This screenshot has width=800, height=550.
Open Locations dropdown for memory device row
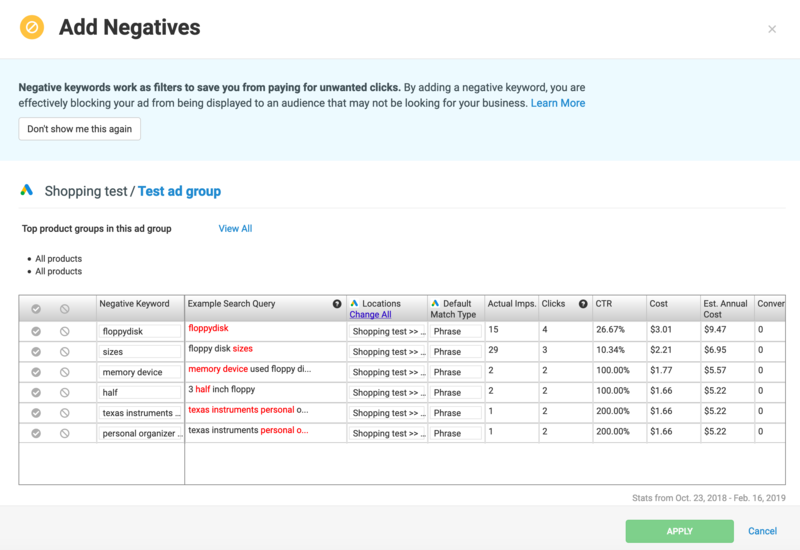click(388, 372)
